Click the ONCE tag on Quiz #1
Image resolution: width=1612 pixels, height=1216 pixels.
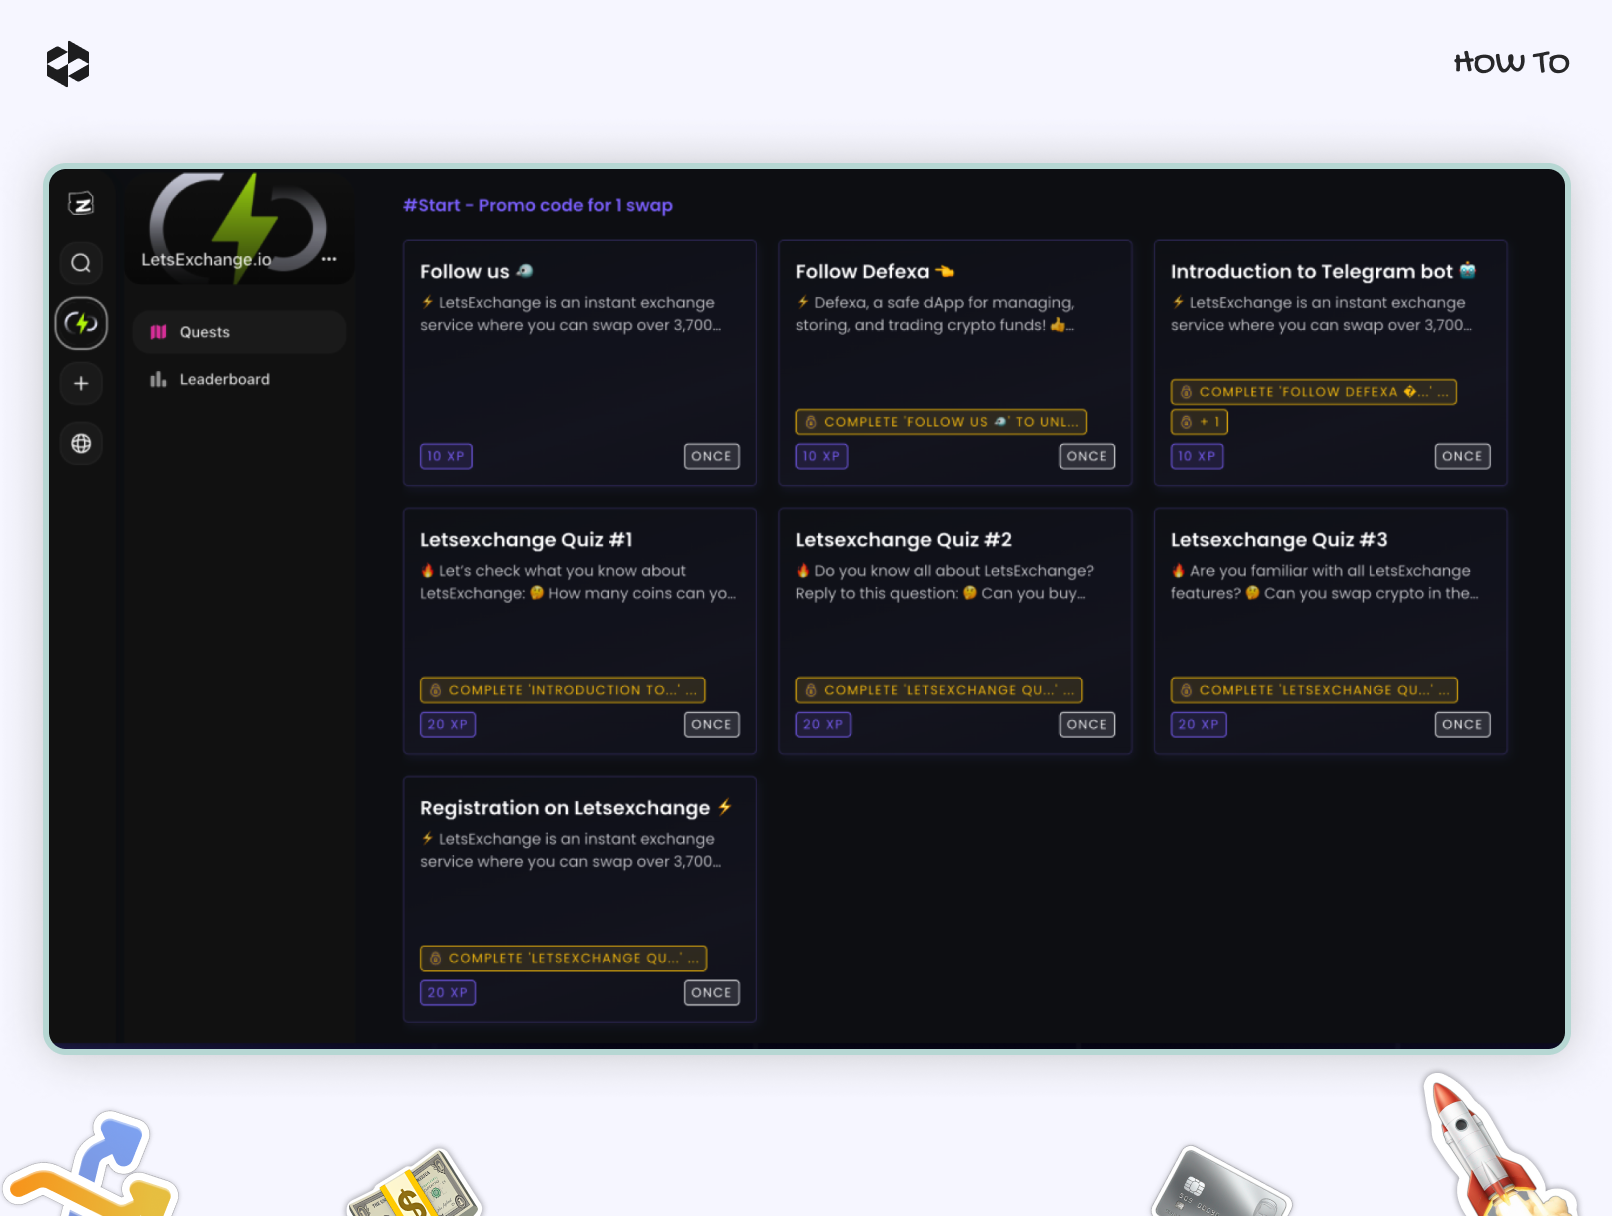(712, 724)
